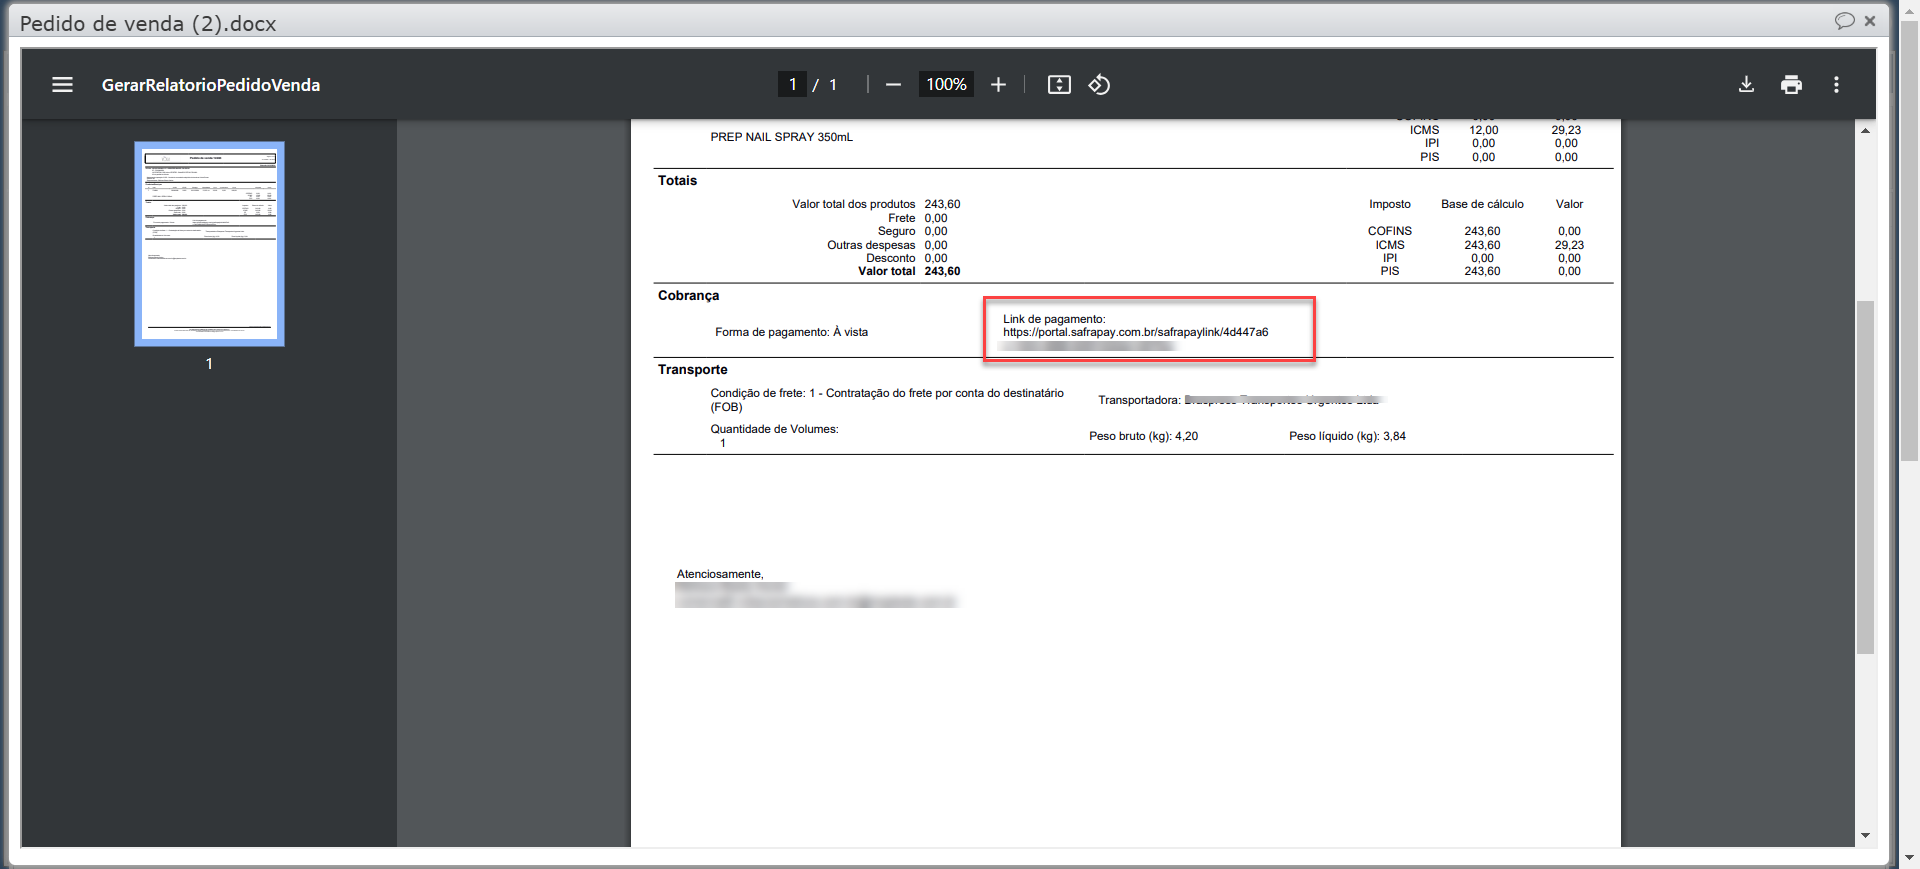Click the GerarRelatorioPedidoVenda document title
The width and height of the screenshot is (1920, 869).
coord(211,85)
